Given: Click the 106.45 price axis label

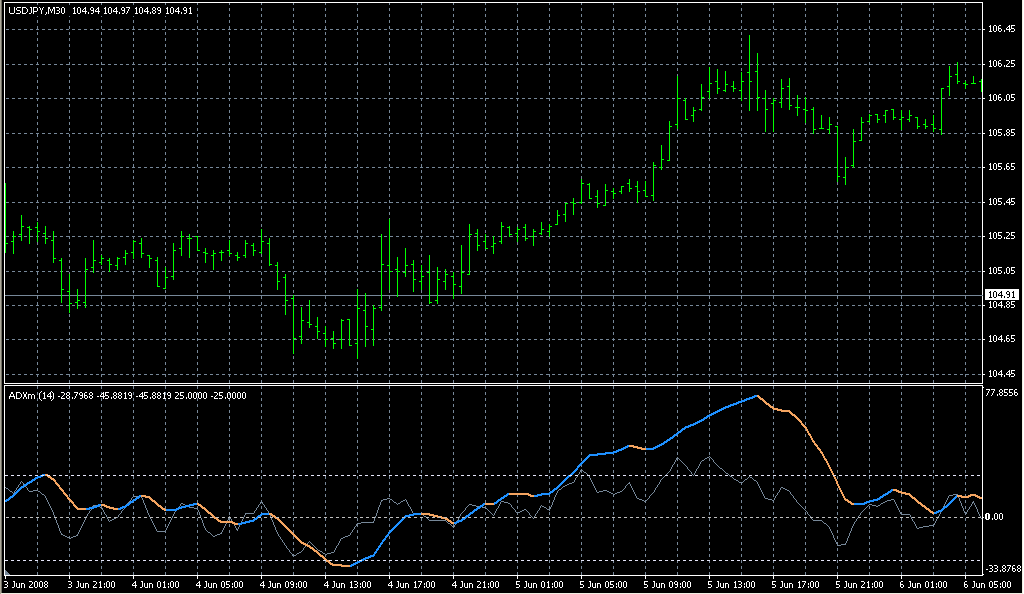Looking at the screenshot, I should [1000, 29].
